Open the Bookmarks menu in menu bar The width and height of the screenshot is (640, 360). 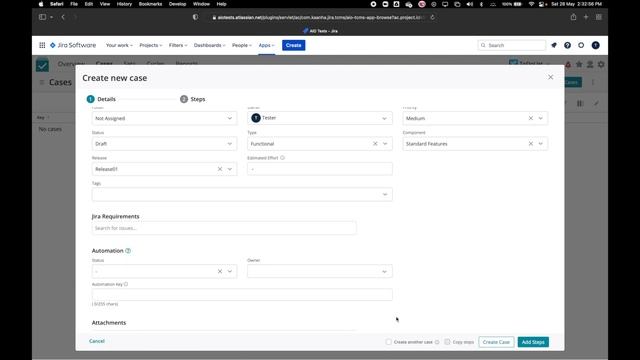coord(150,4)
